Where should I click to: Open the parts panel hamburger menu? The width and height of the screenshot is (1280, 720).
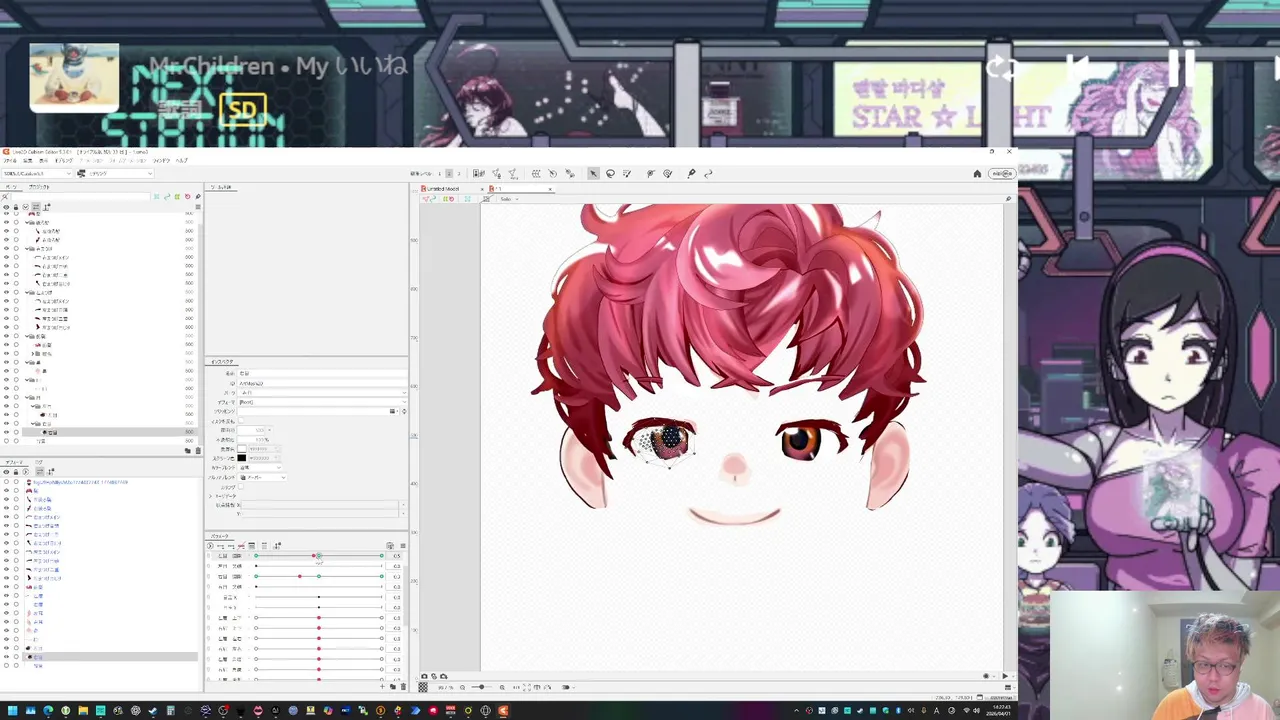[x=198, y=207]
